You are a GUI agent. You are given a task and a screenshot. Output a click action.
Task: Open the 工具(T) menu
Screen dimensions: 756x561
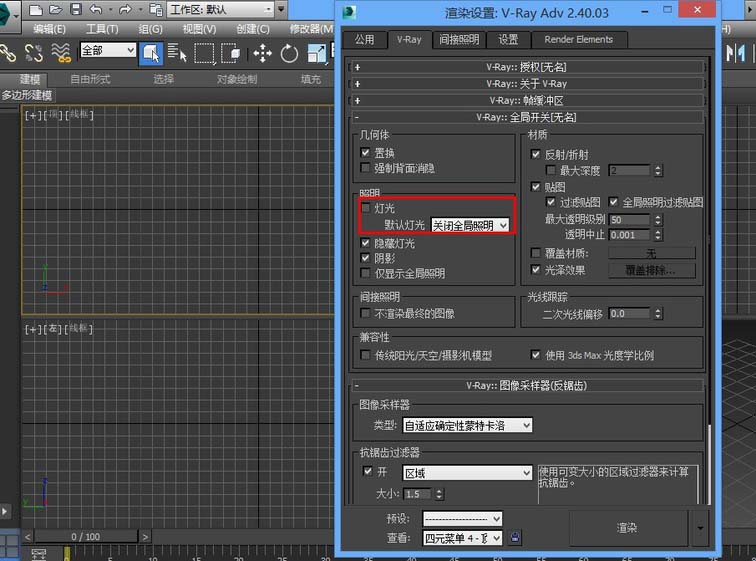102,29
